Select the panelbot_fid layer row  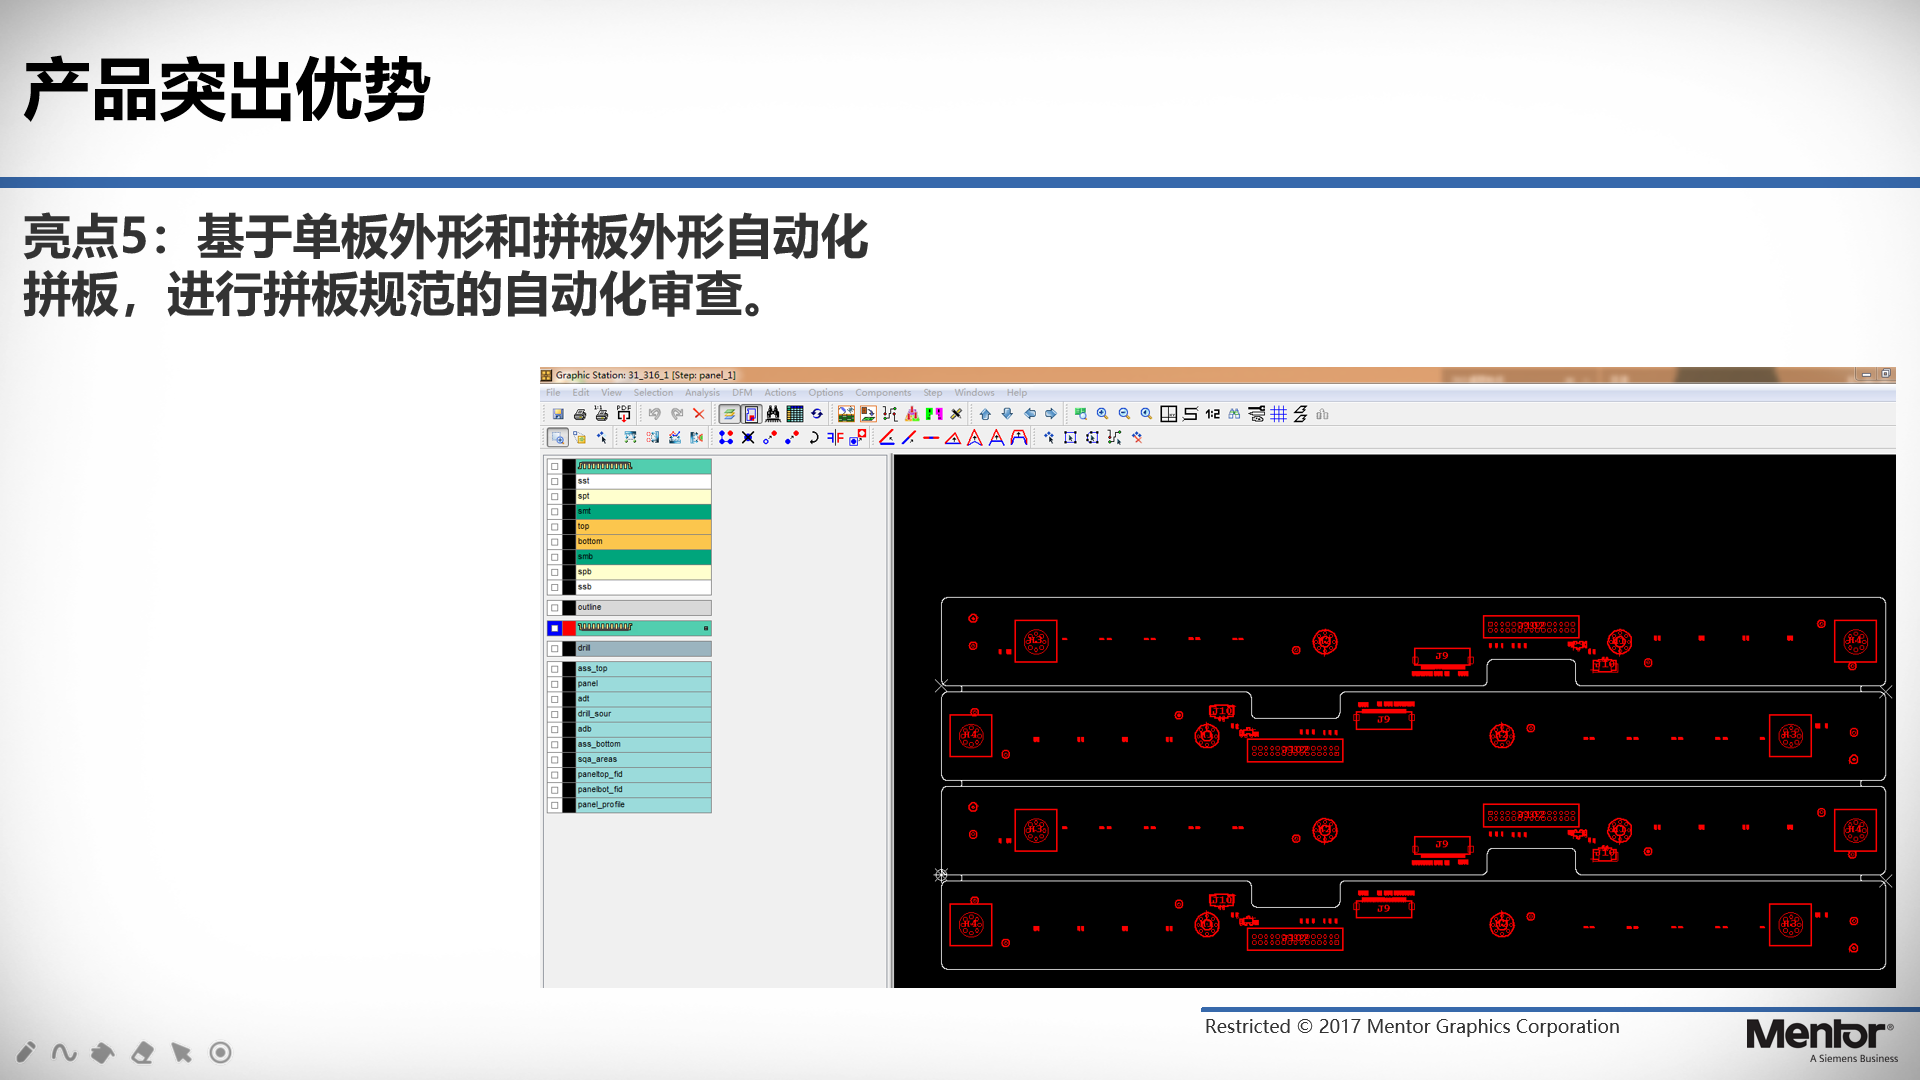[643, 789]
